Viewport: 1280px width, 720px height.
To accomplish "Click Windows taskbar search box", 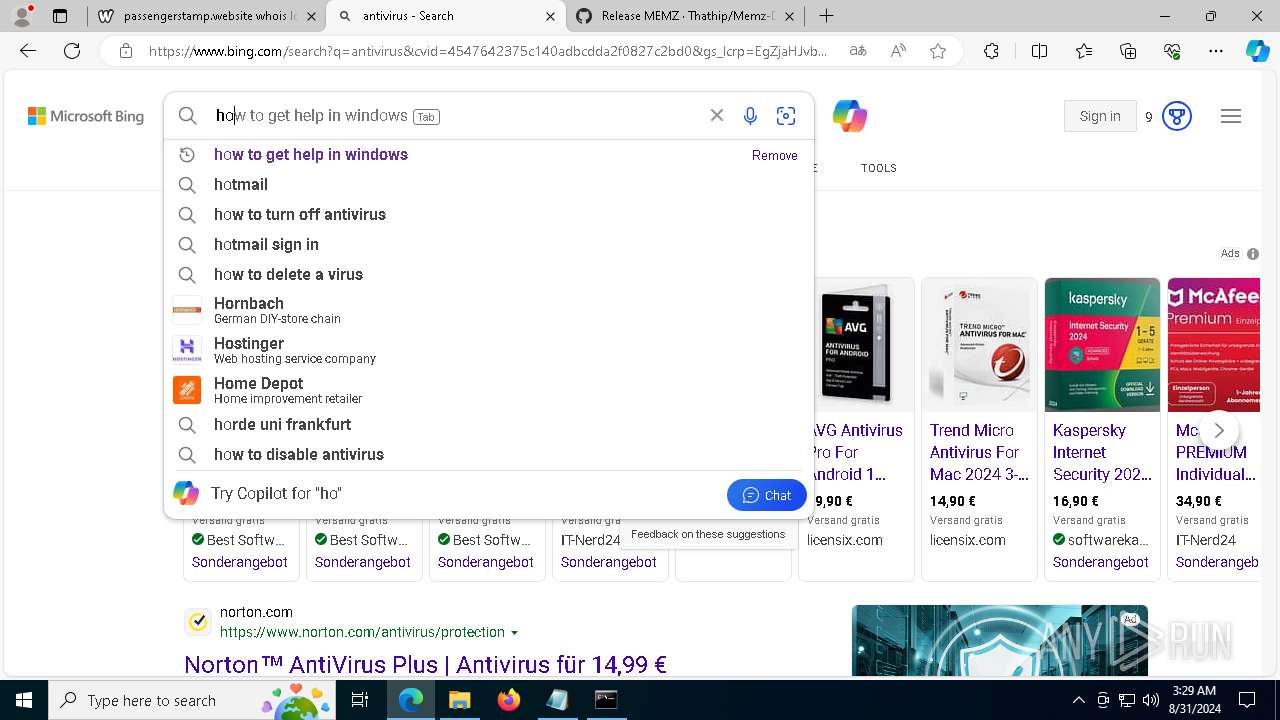I will (193, 700).
